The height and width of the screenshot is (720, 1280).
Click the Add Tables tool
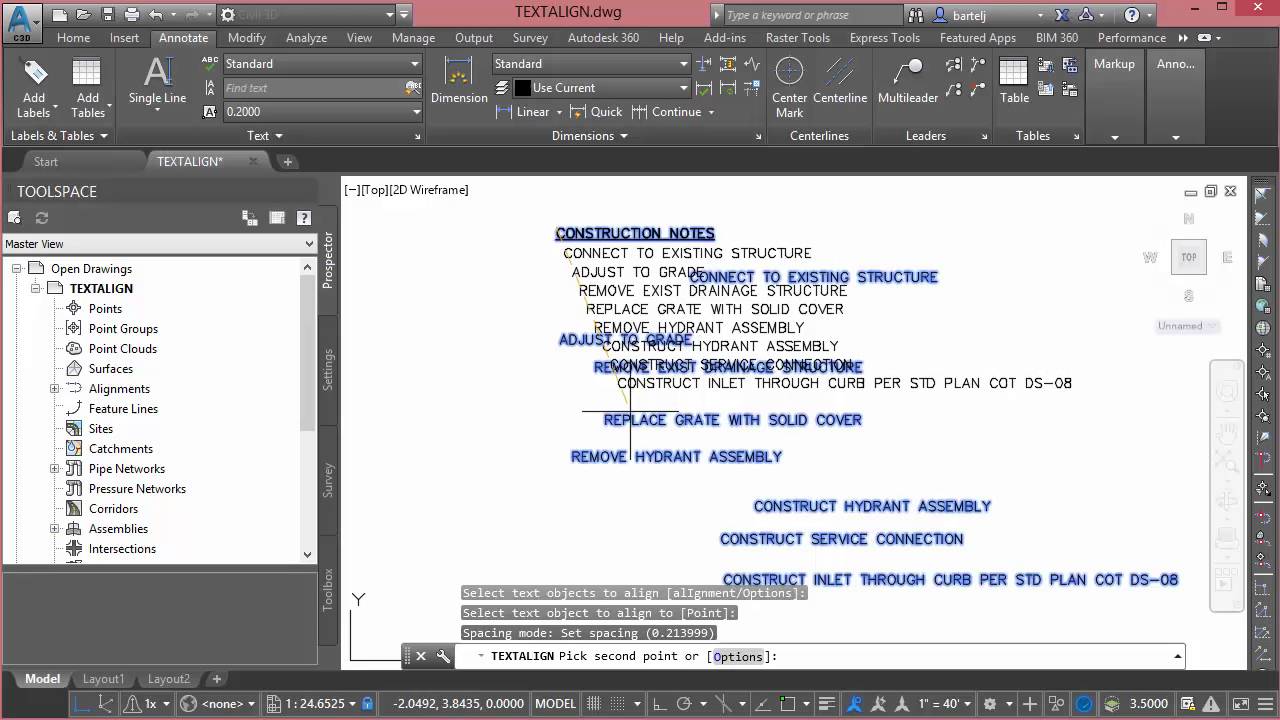pyautogui.click(x=87, y=88)
